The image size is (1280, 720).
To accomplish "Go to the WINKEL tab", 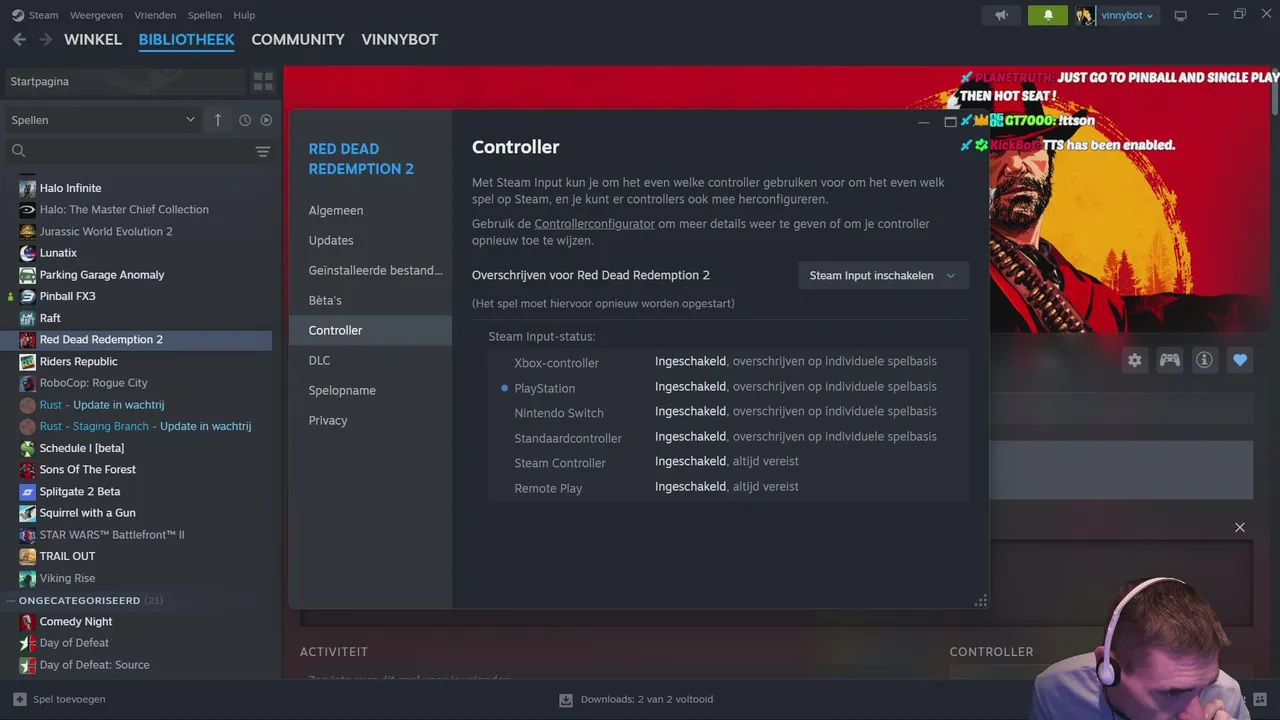I will tap(93, 40).
